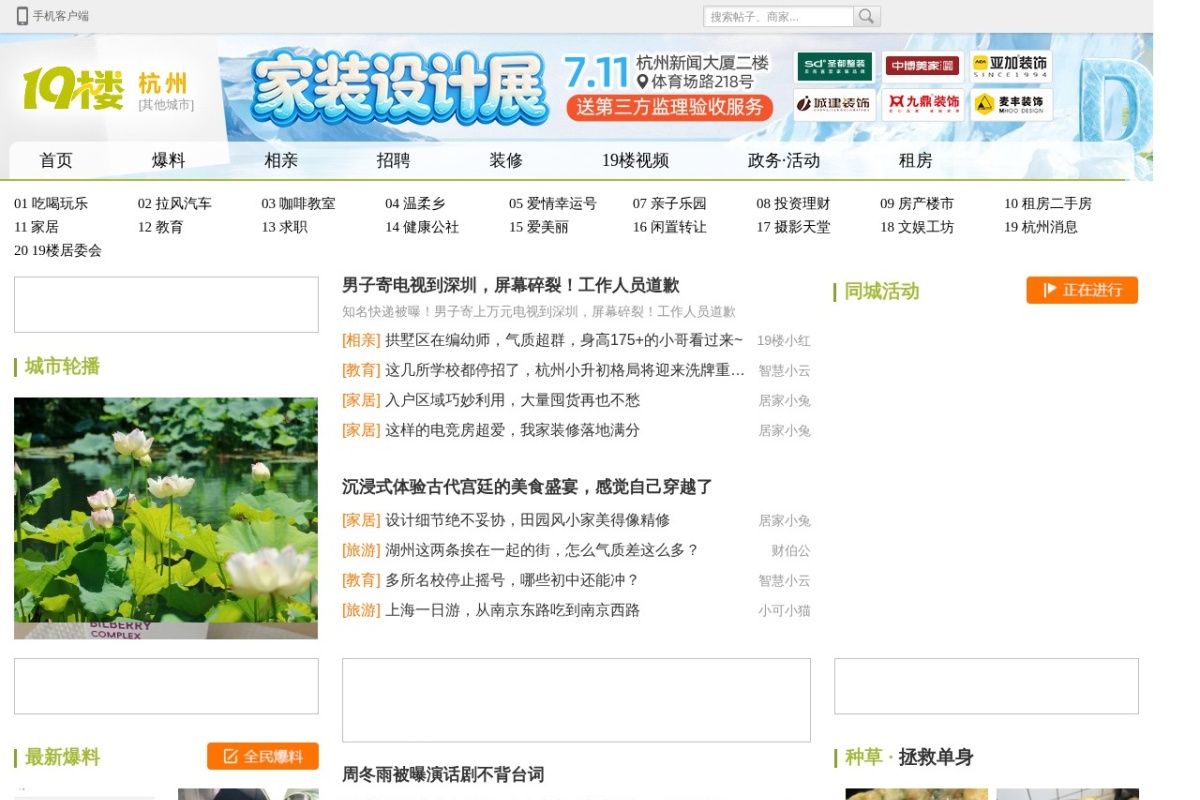Screen dimensions: 1200x800
Task: Open the 爆料 navigation tab
Action: [168, 161]
